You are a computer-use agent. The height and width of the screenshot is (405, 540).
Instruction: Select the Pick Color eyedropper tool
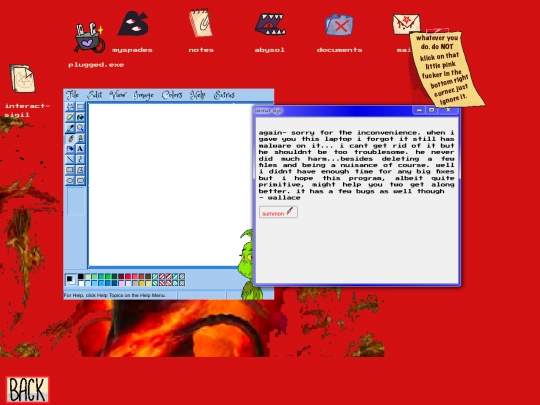point(70,128)
